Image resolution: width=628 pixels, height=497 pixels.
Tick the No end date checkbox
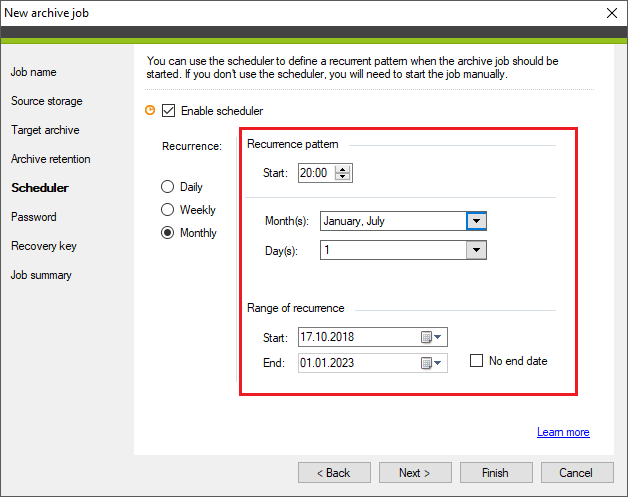(x=476, y=361)
